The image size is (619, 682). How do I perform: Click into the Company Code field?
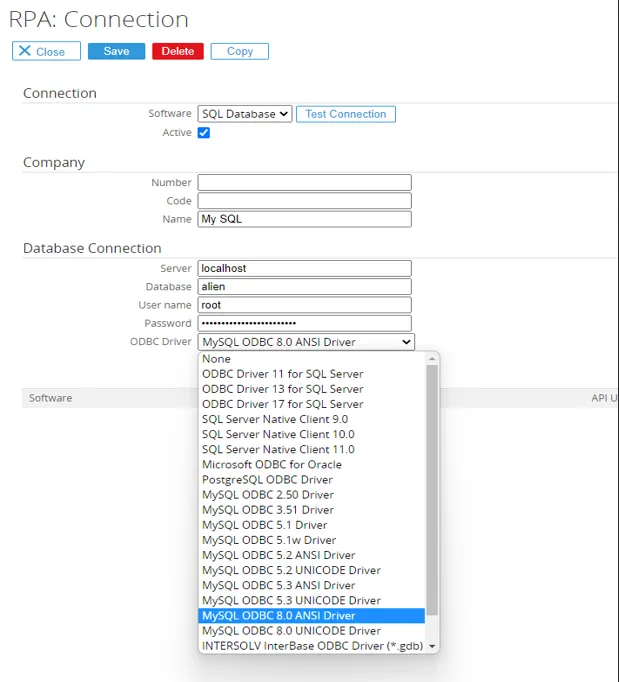tap(304, 201)
